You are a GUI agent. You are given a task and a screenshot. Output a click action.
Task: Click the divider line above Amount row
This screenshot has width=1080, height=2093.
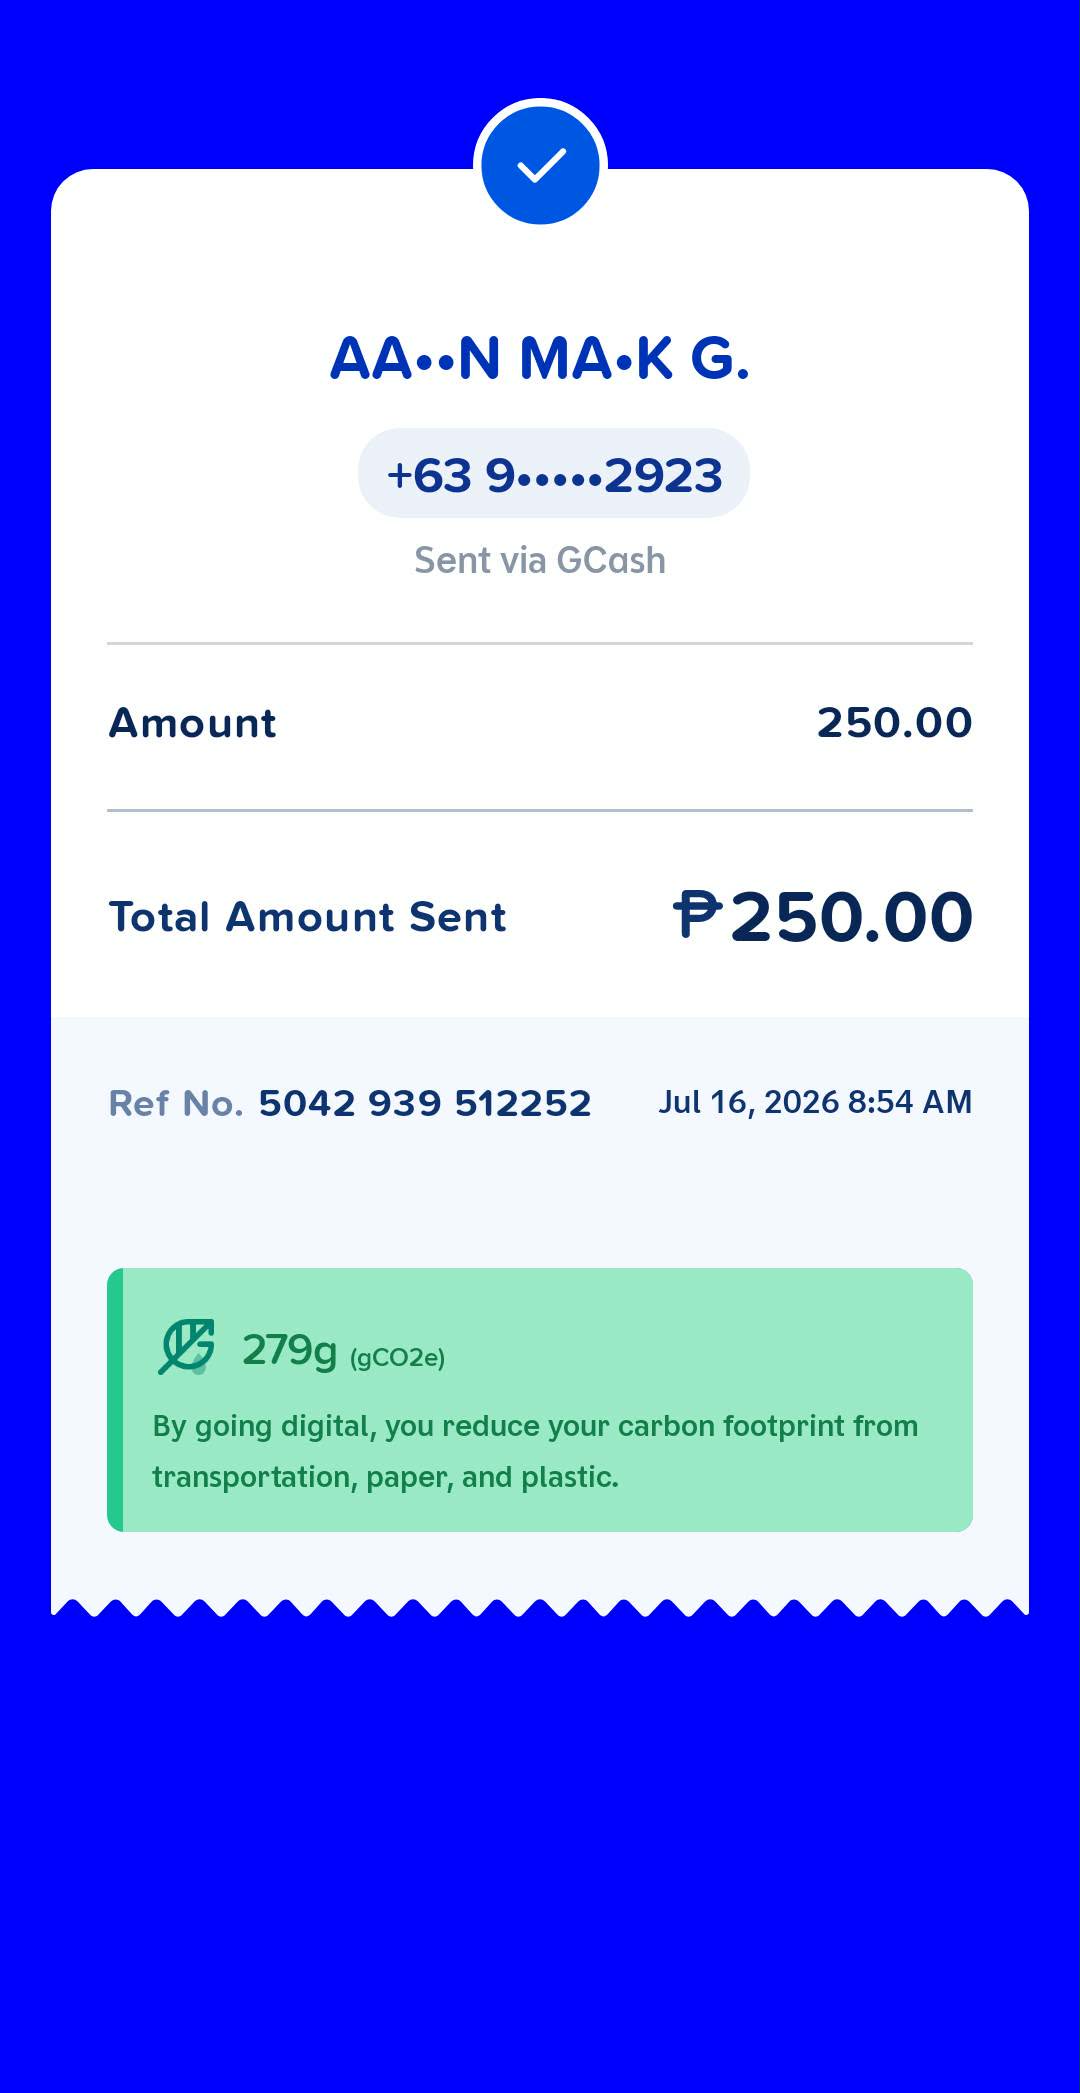coord(540,643)
